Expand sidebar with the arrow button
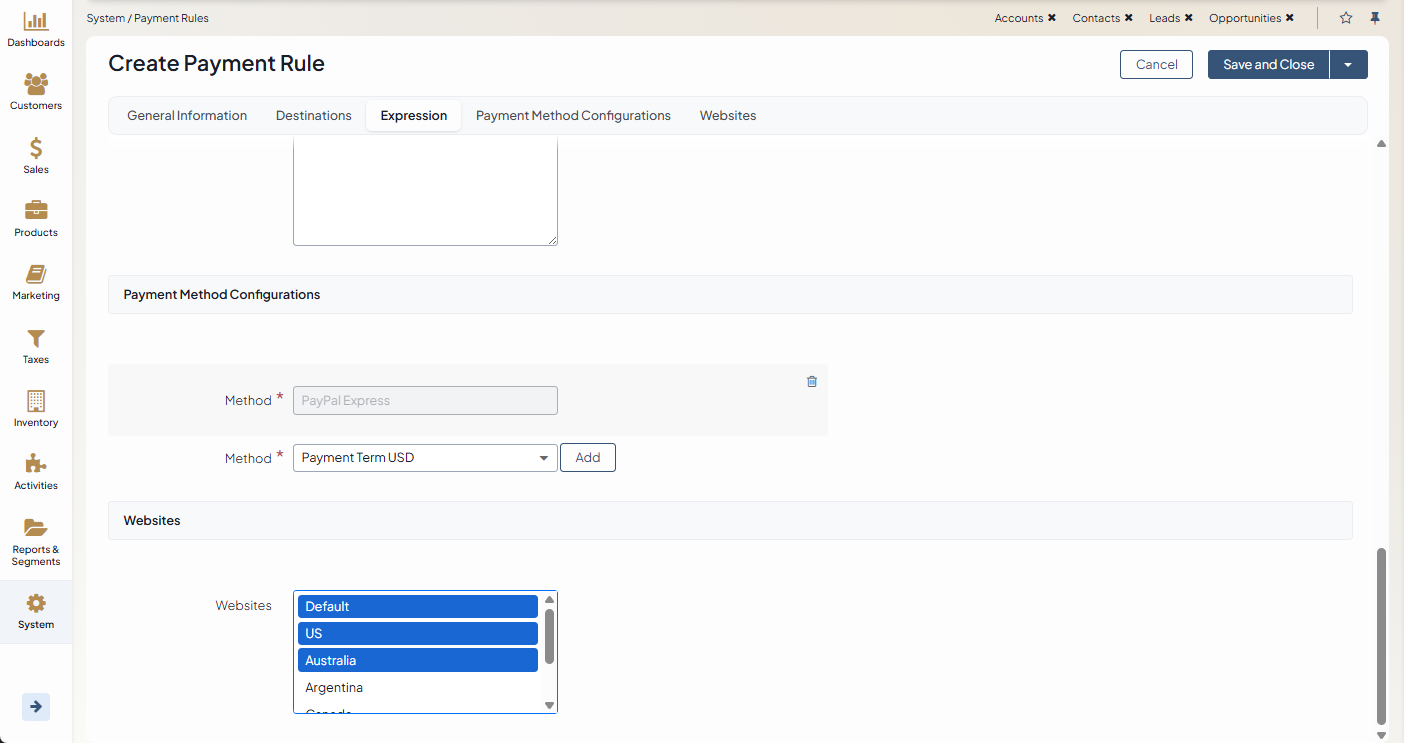The width and height of the screenshot is (1405, 743). click(36, 707)
